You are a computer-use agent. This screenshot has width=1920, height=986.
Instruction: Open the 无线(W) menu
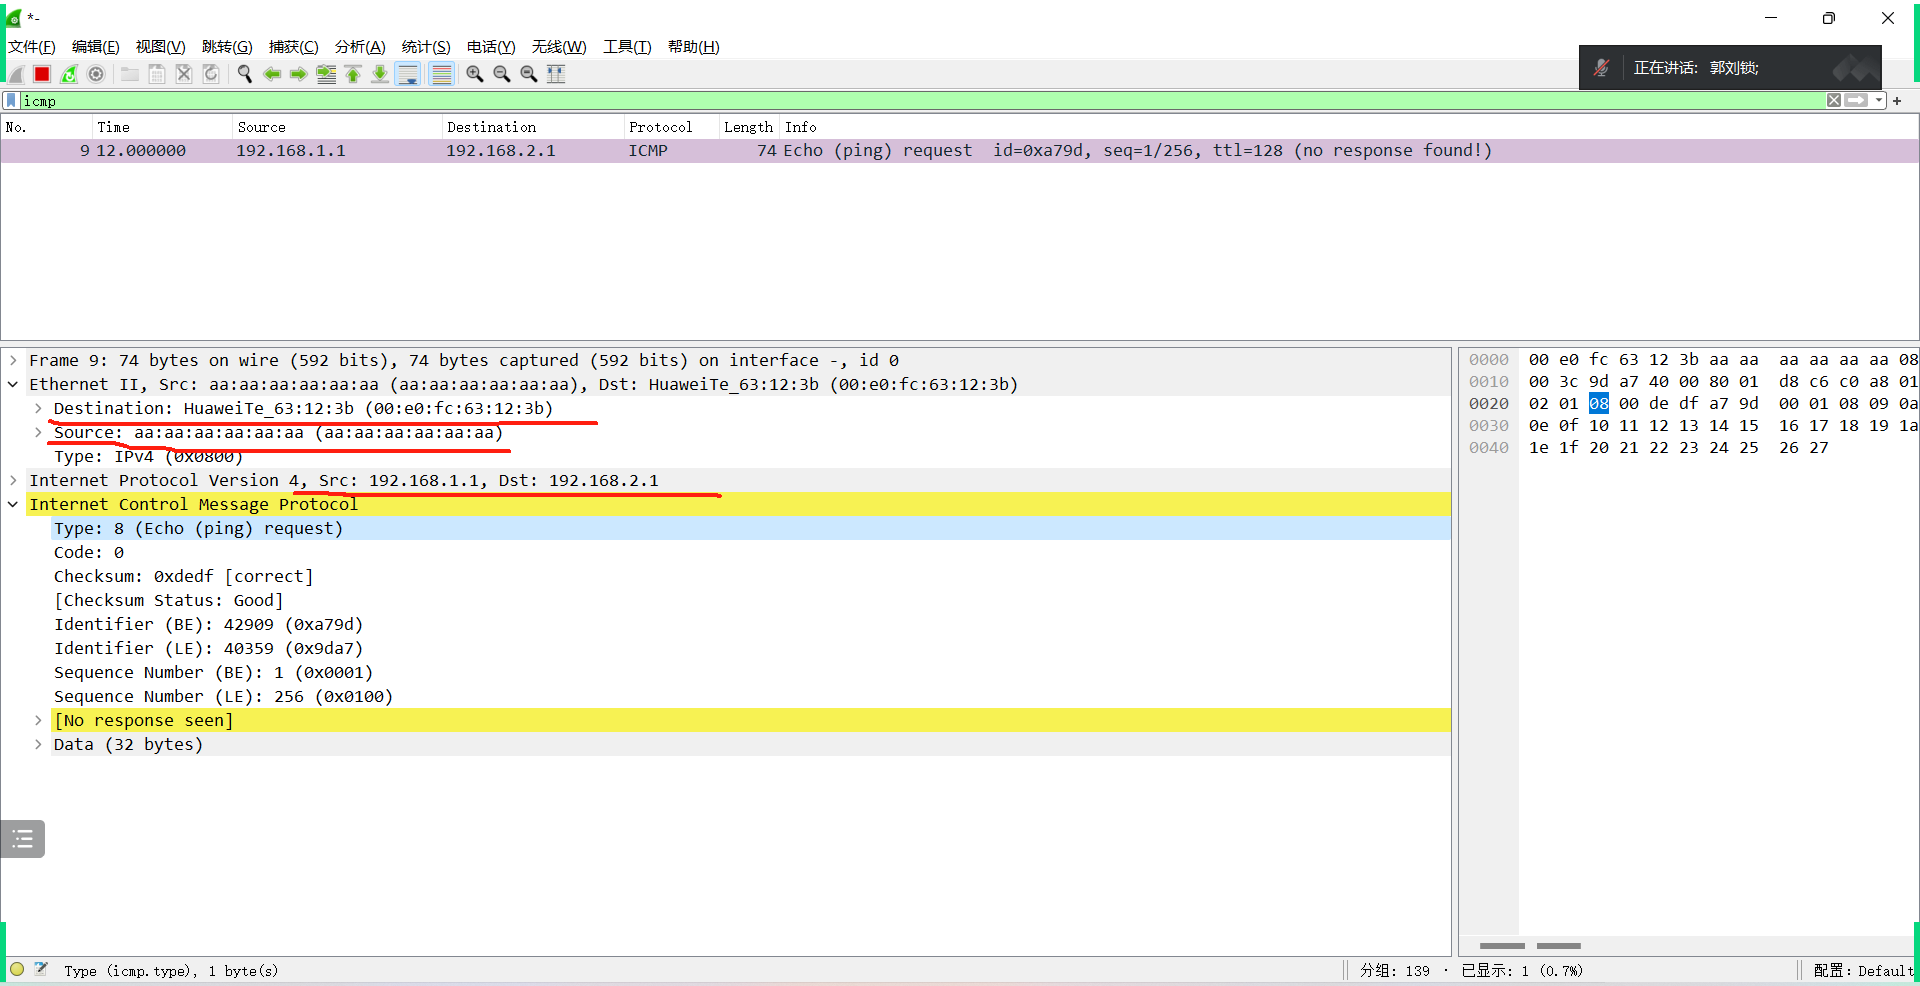(559, 47)
